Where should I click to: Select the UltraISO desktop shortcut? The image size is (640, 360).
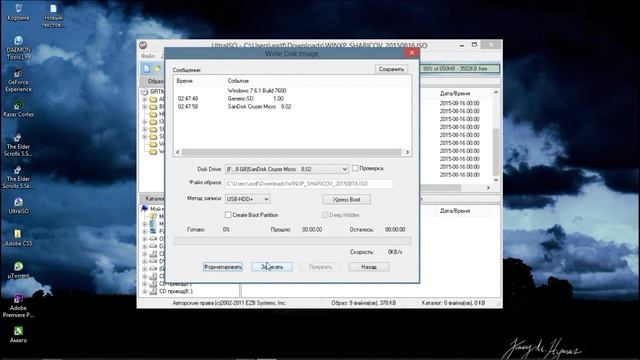pyautogui.click(x=18, y=206)
